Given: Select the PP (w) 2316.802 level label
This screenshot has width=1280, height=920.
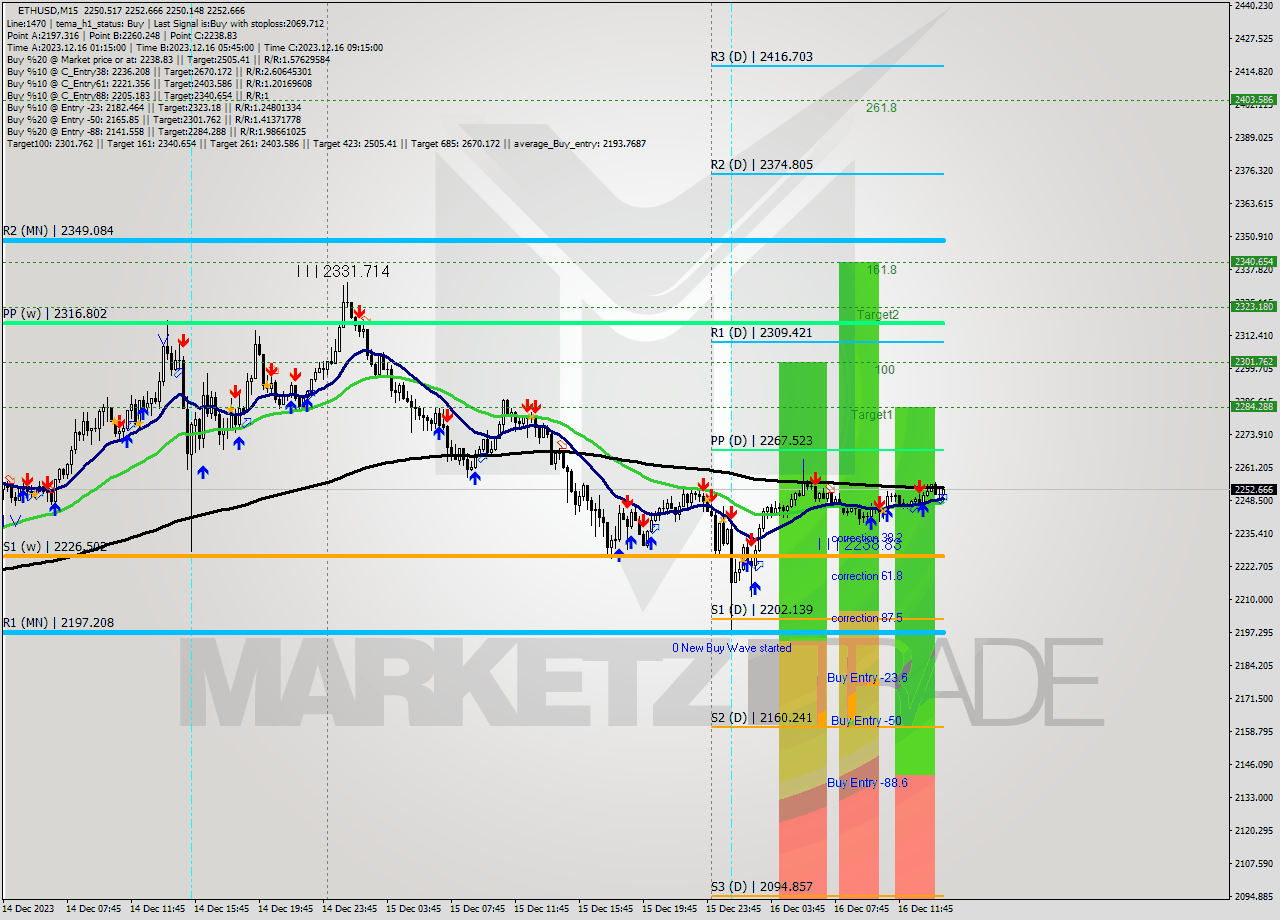Looking at the screenshot, I should 55,313.
